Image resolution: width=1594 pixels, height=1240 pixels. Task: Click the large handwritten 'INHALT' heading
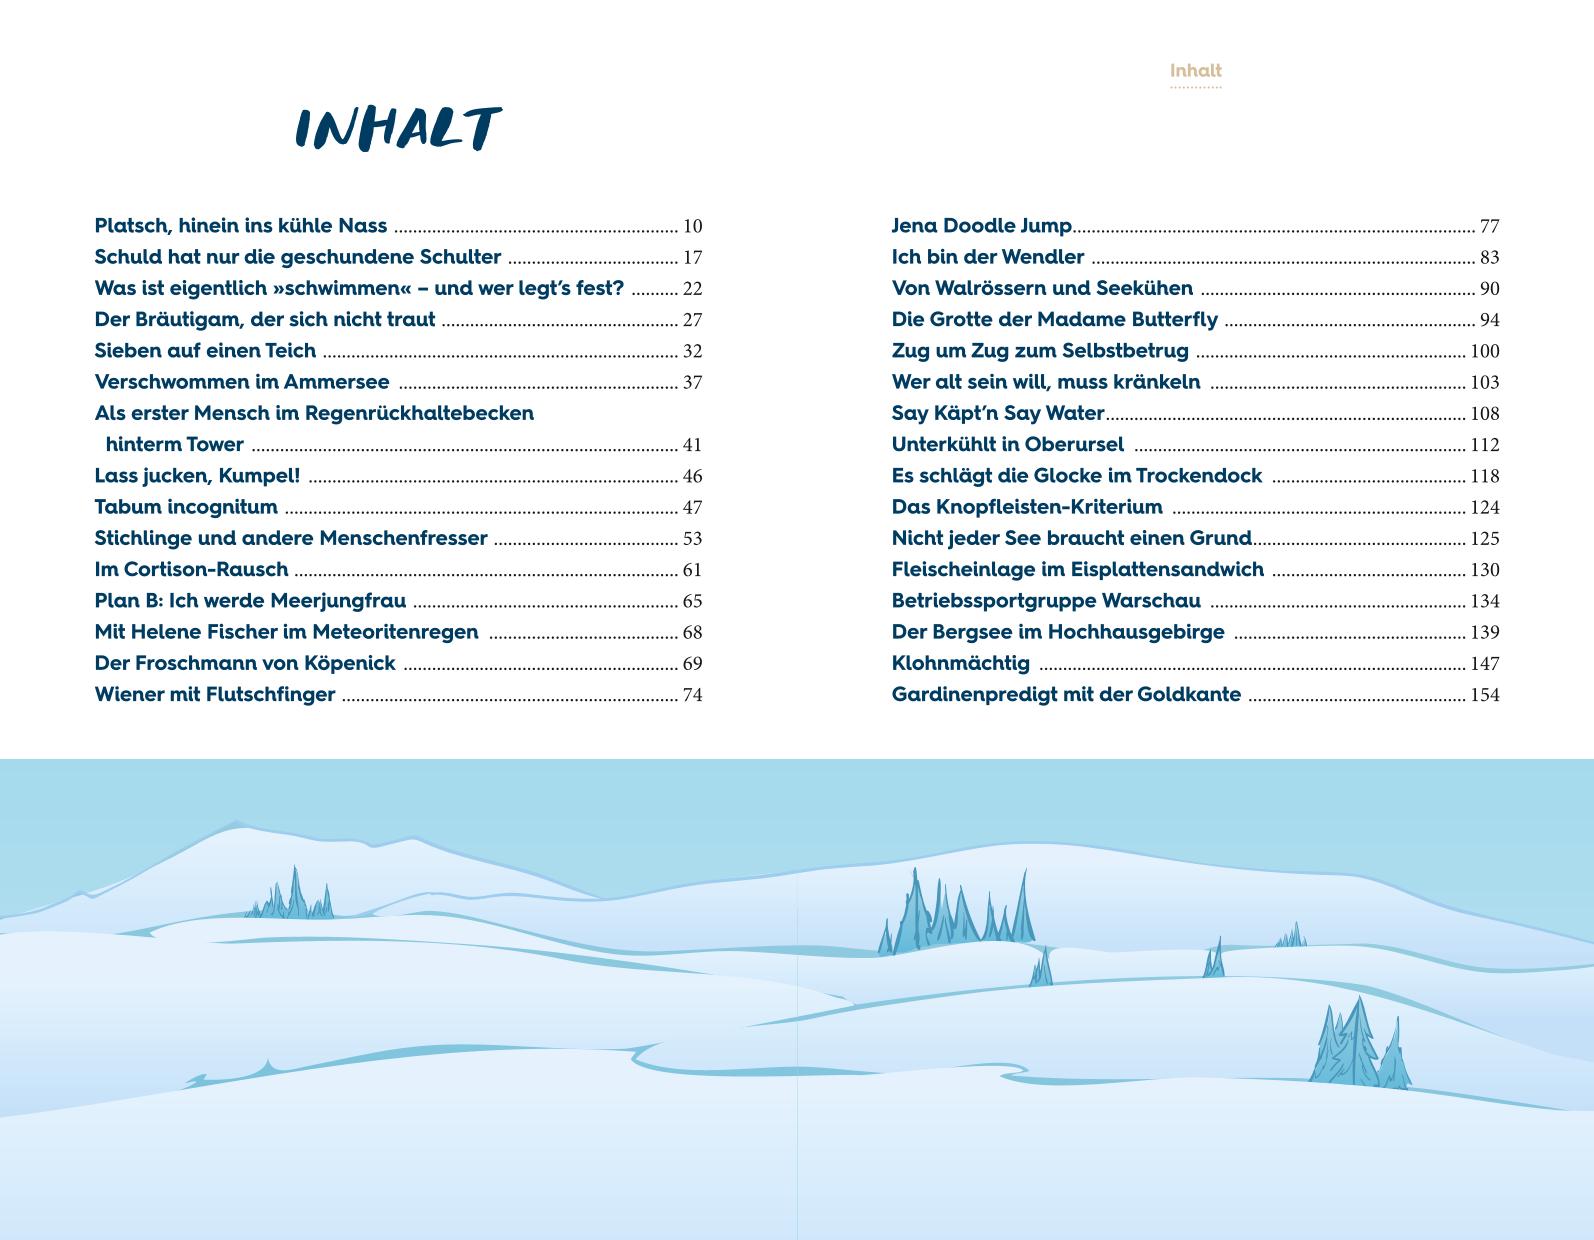click(x=397, y=129)
